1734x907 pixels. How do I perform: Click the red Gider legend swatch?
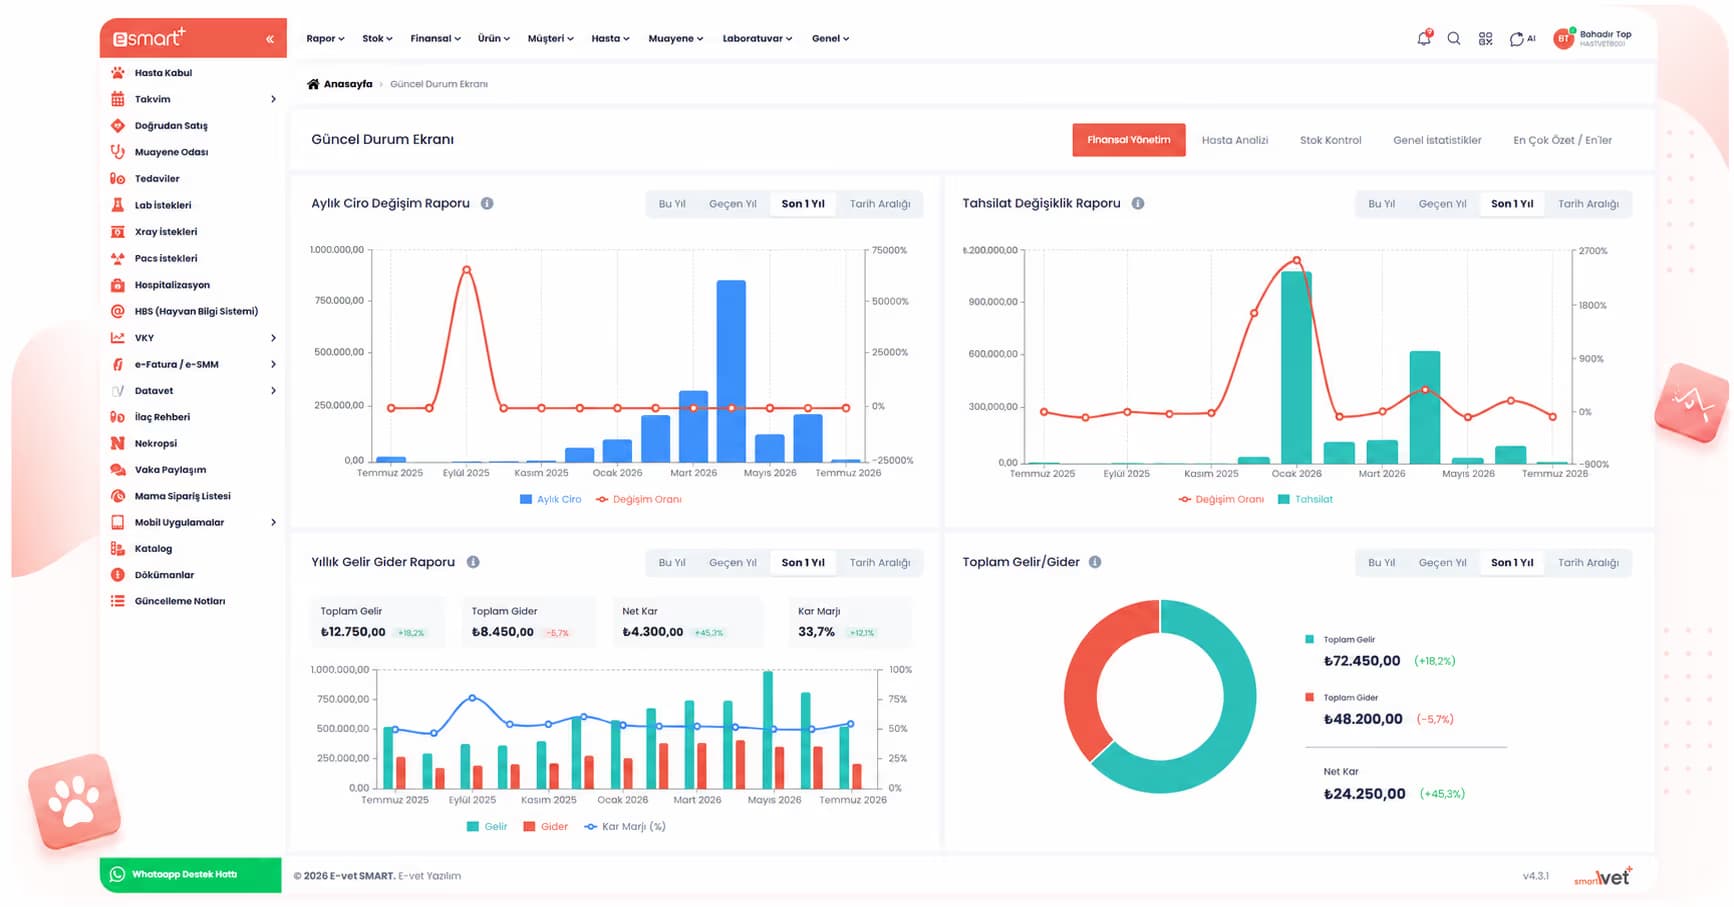click(529, 827)
